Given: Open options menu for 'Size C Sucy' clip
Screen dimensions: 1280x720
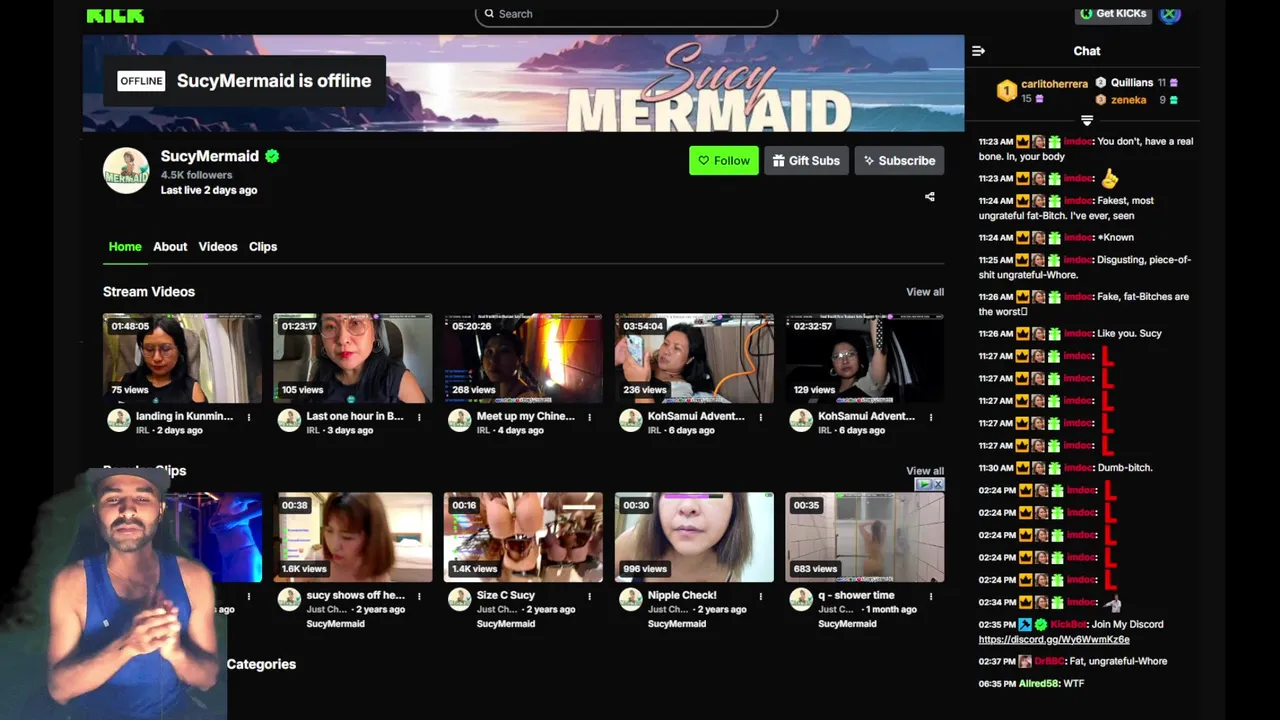Looking at the screenshot, I should pos(590,596).
